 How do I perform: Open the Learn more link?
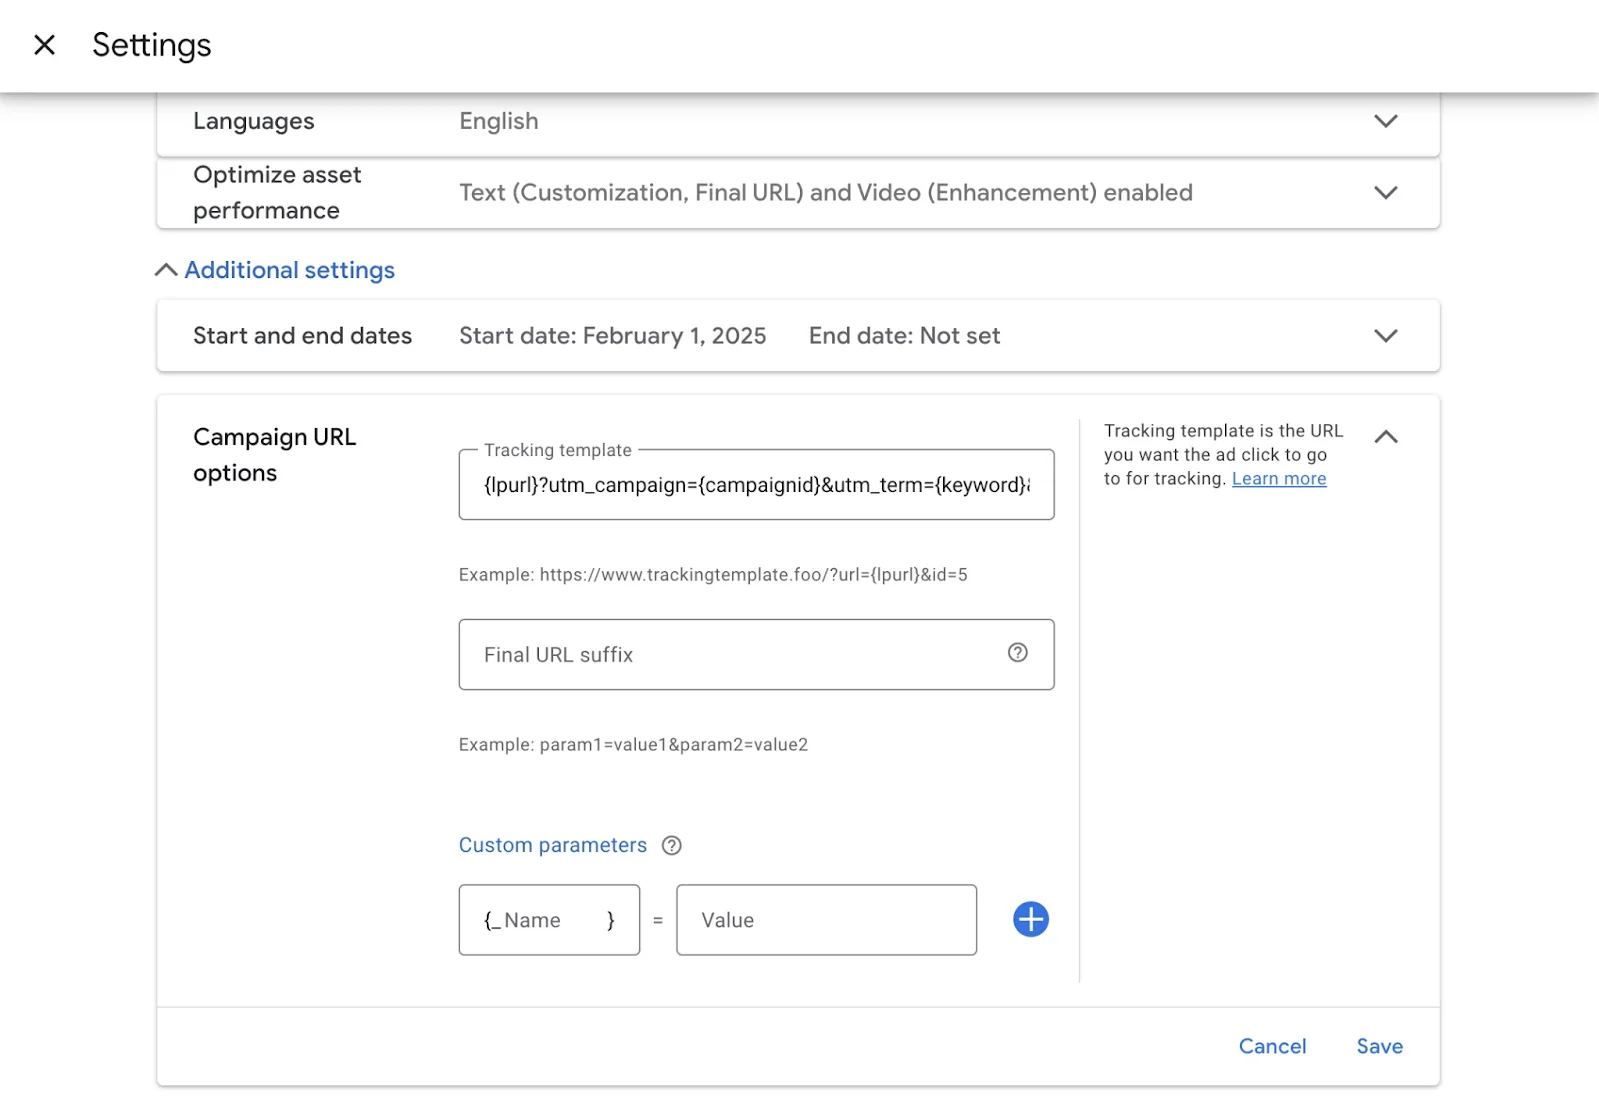[x=1279, y=479]
